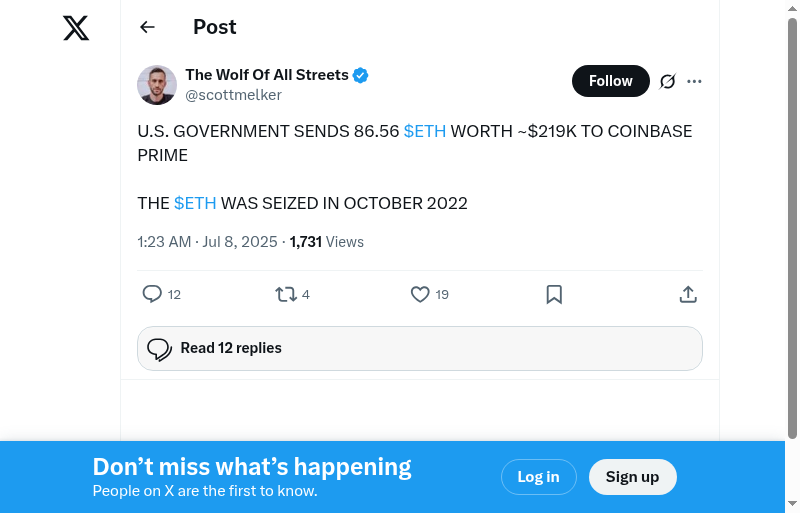Image resolution: width=800 pixels, height=513 pixels.
Task: Click the blue verified badge icon
Action: click(361, 75)
